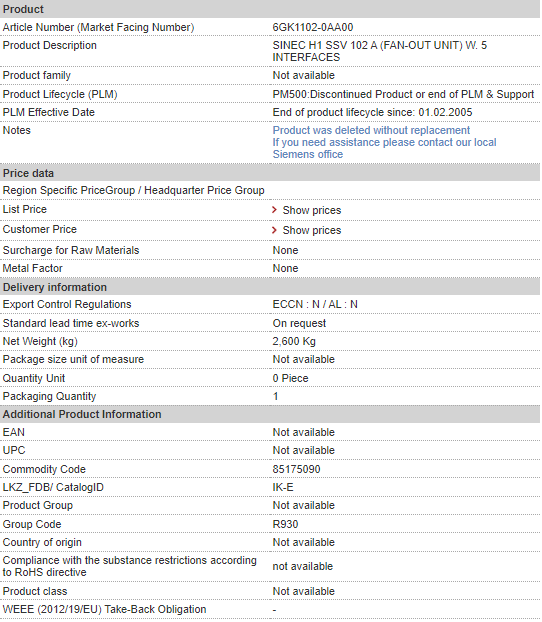The width and height of the screenshot is (542, 622).
Task: Select article number 6GK1102-0AA00
Action: [313, 27]
